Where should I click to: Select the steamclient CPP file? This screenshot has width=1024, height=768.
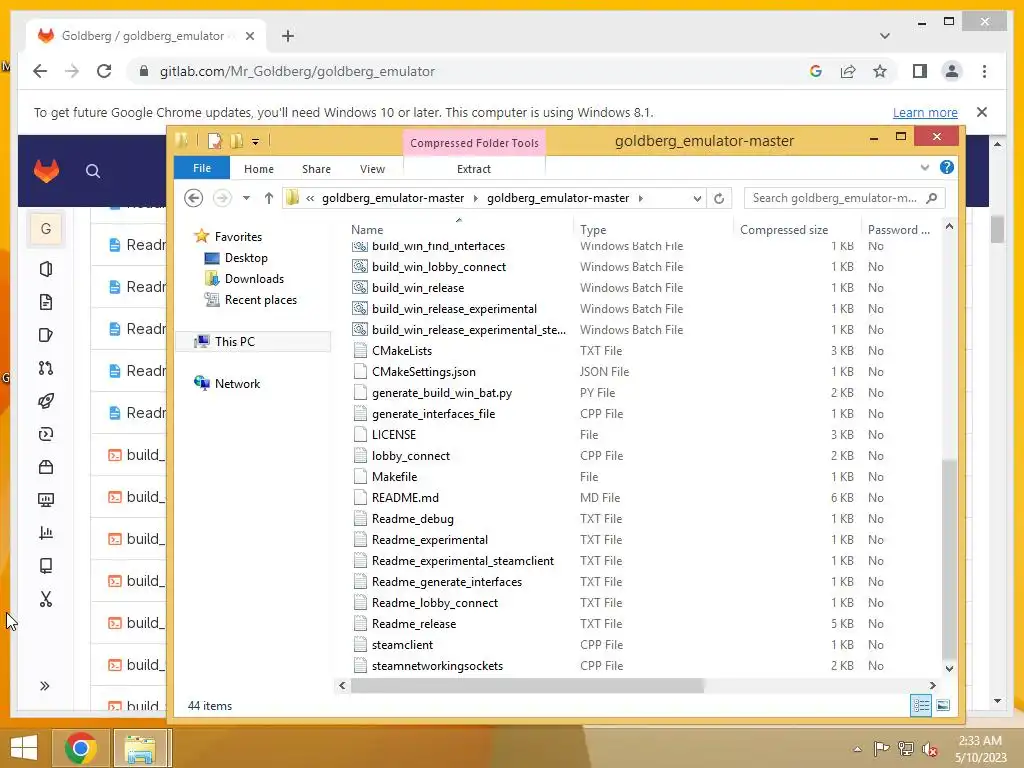coord(402,645)
